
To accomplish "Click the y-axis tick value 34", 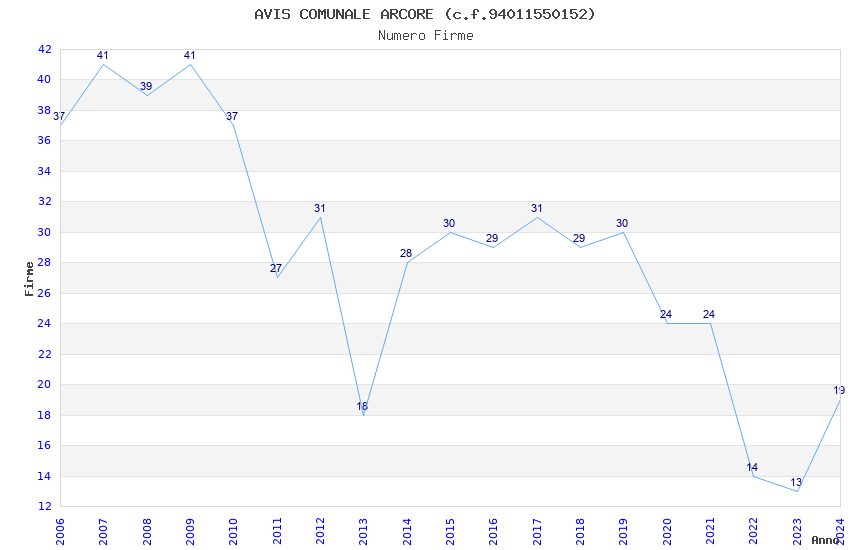I will point(44,171).
